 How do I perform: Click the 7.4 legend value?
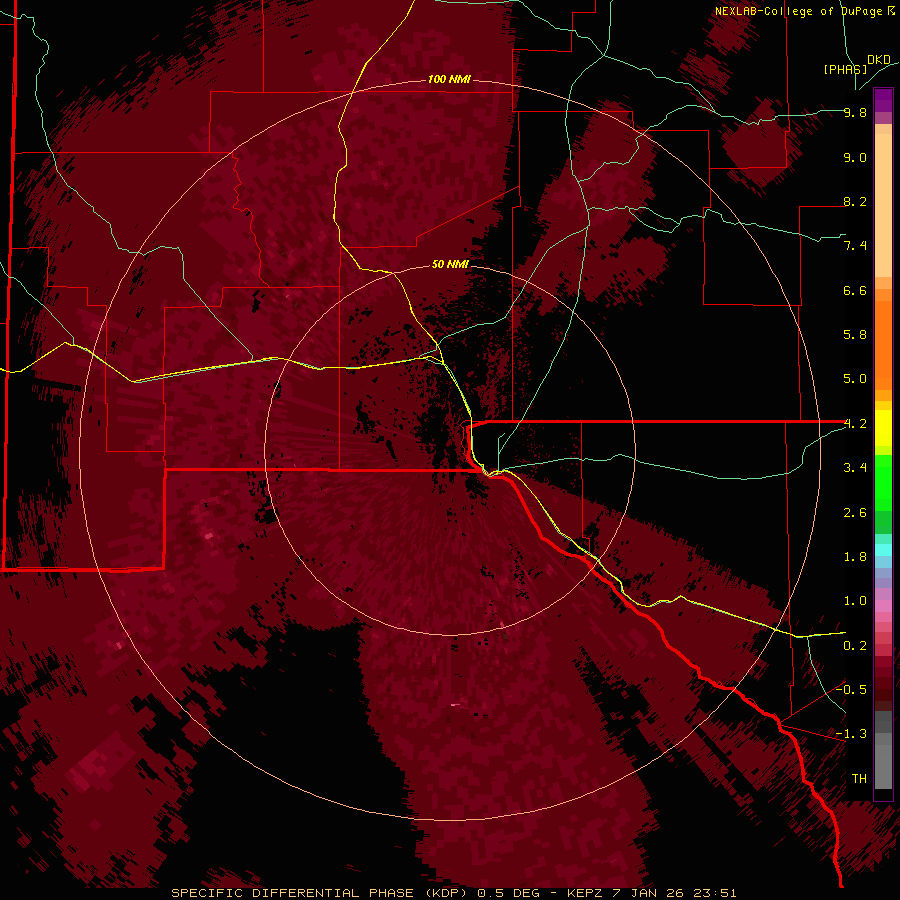pyautogui.click(x=855, y=246)
